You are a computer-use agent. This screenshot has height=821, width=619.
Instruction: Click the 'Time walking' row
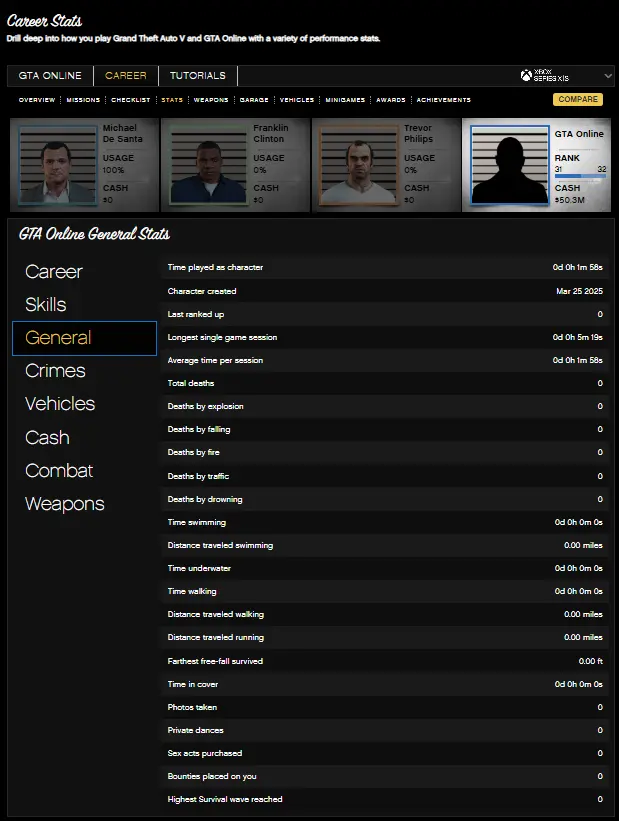pos(385,591)
